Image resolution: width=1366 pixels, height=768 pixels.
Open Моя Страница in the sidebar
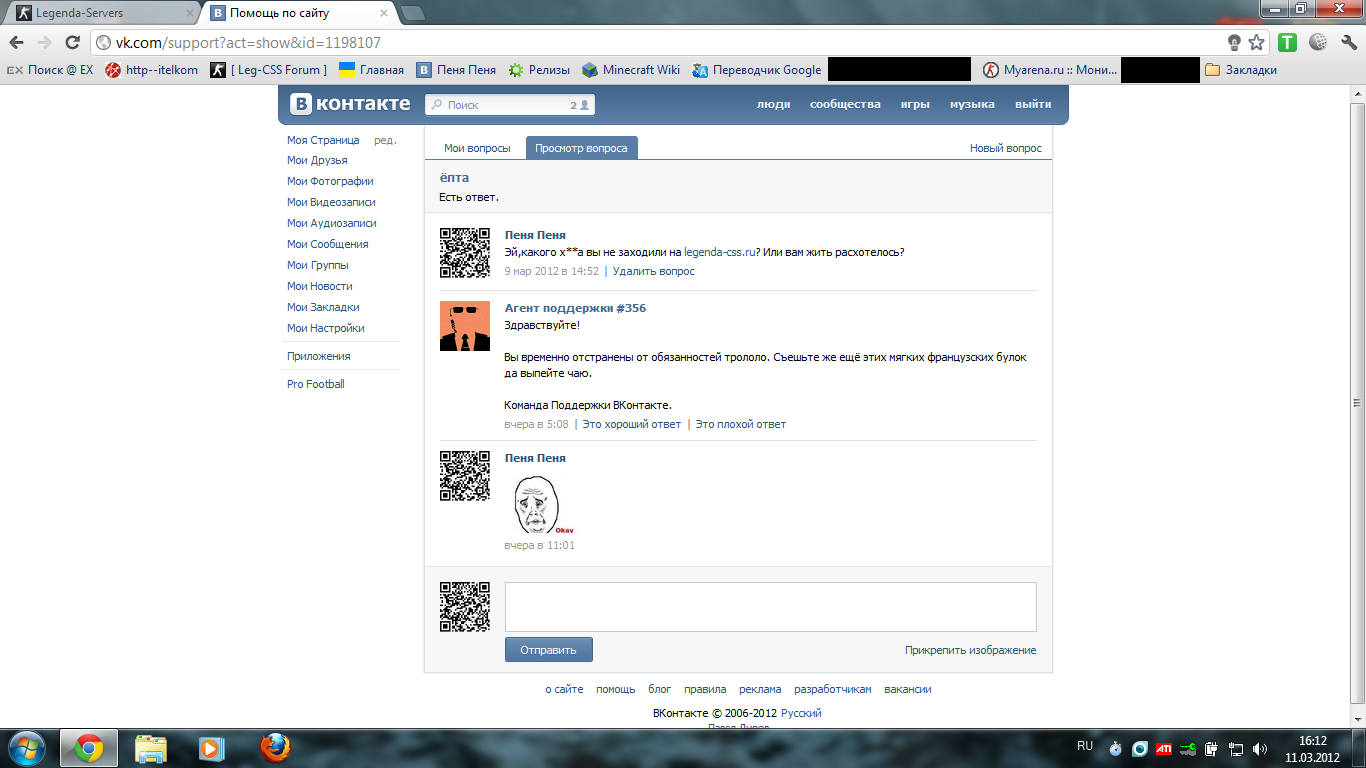click(323, 140)
